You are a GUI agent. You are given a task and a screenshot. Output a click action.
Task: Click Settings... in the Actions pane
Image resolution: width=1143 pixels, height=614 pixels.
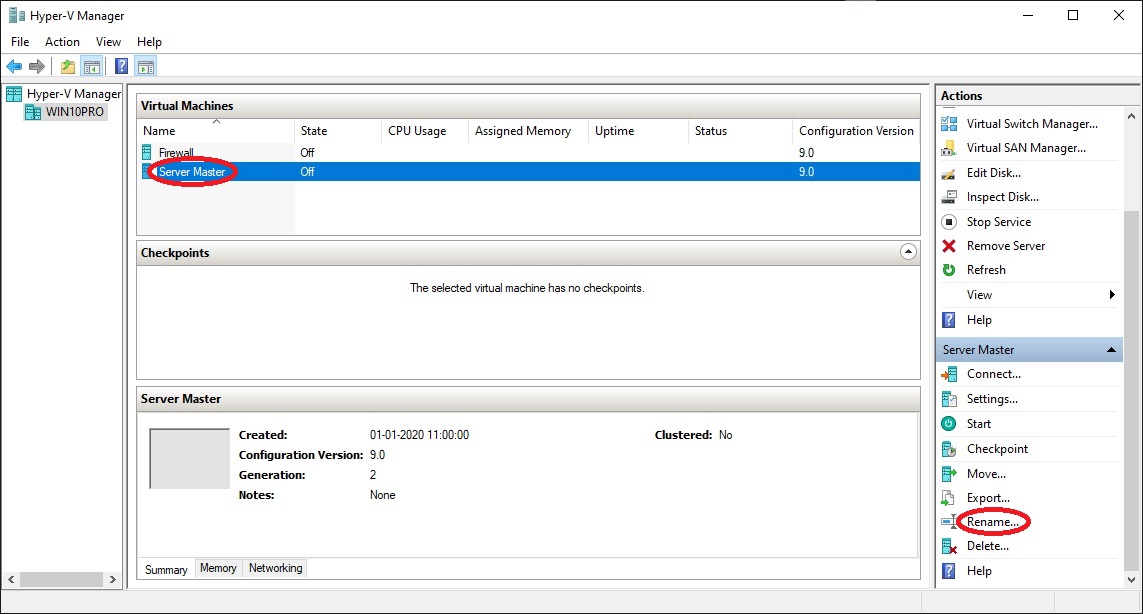(x=992, y=399)
